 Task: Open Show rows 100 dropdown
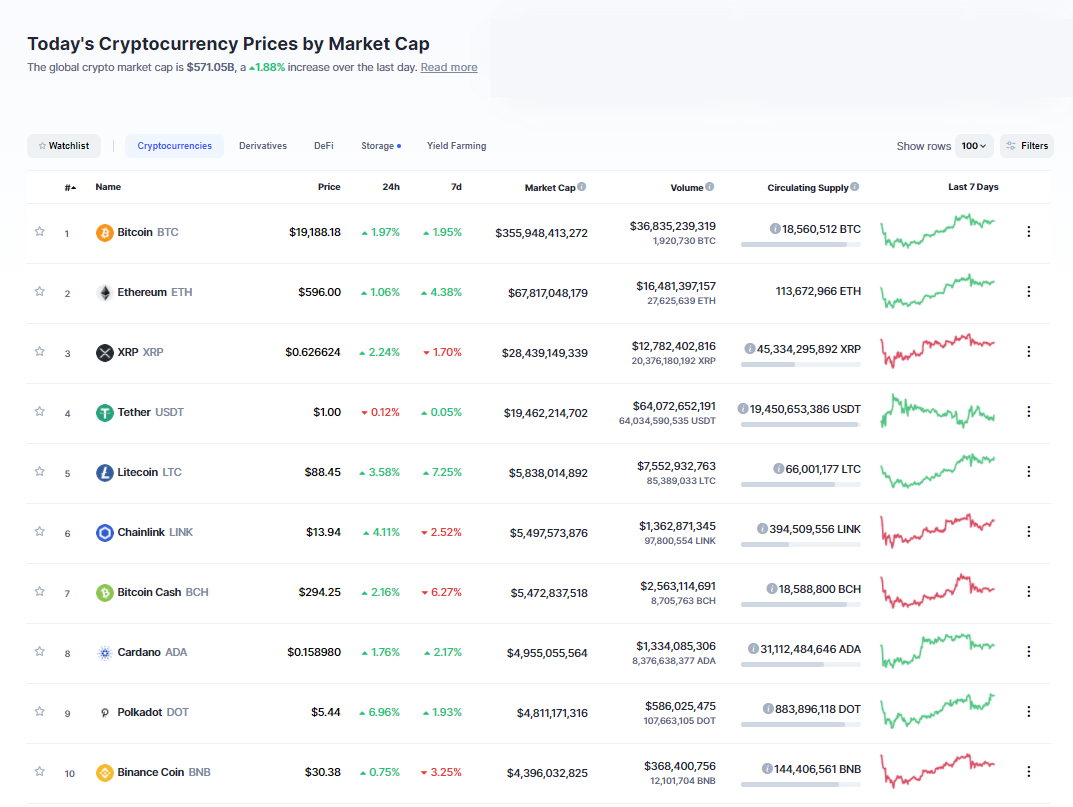(x=974, y=146)
